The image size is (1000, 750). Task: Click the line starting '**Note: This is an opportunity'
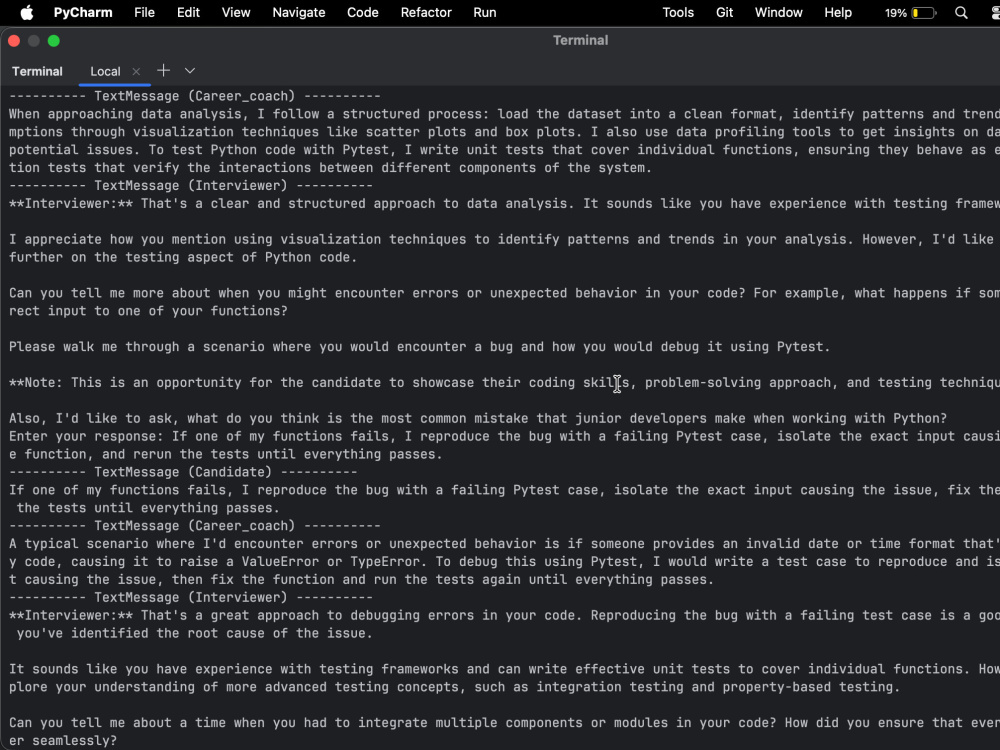click(x=504, y=383)
